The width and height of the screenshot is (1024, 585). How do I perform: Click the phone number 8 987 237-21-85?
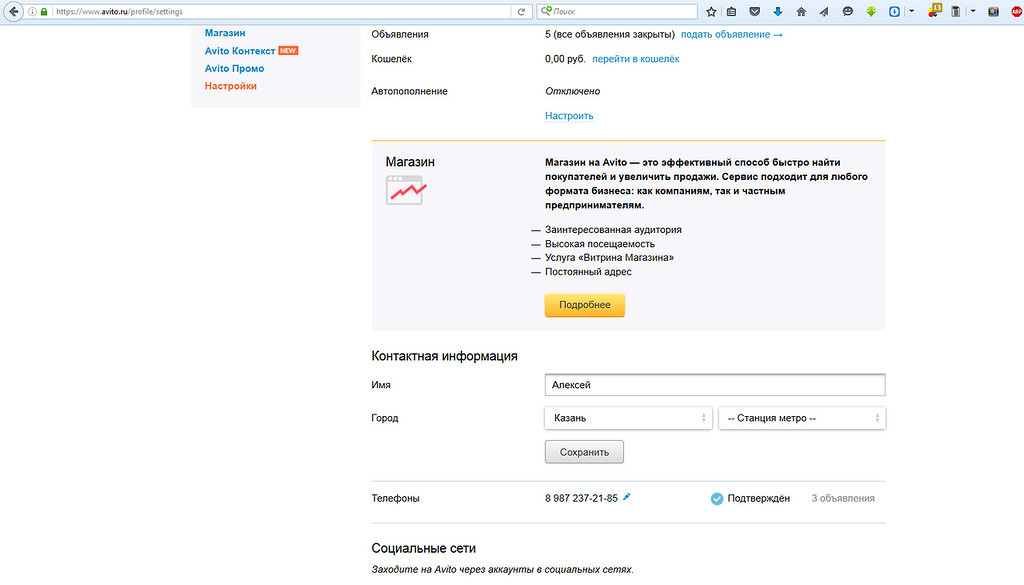[x=581, y=498]
